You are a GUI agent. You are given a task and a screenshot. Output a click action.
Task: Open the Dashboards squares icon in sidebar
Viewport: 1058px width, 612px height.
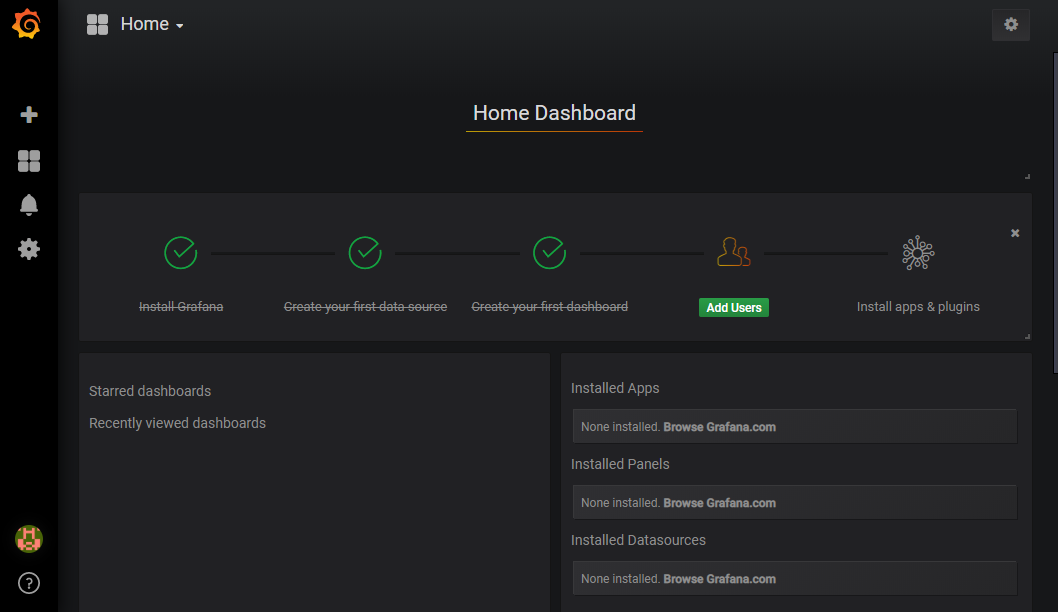pyautogui.click(x=29, y=161)
